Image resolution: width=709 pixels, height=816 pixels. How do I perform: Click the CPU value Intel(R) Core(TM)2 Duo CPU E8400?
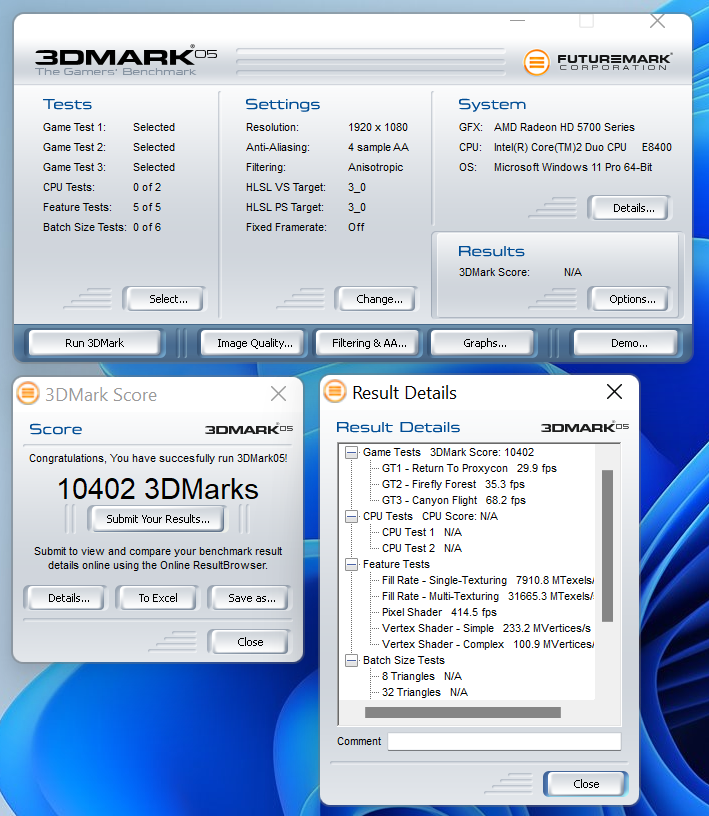tap(583, 147)
